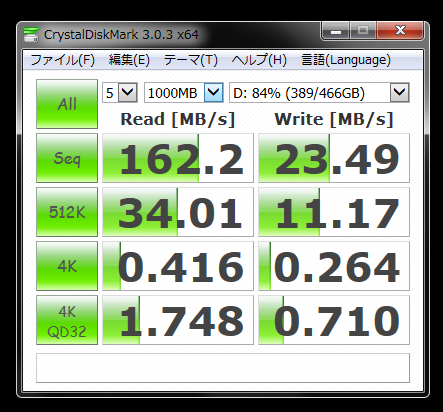This screenshot has height=412, width=443.
Task: Click the CrystalDiskMark title bar app icon
Action: tap(31, 35)
